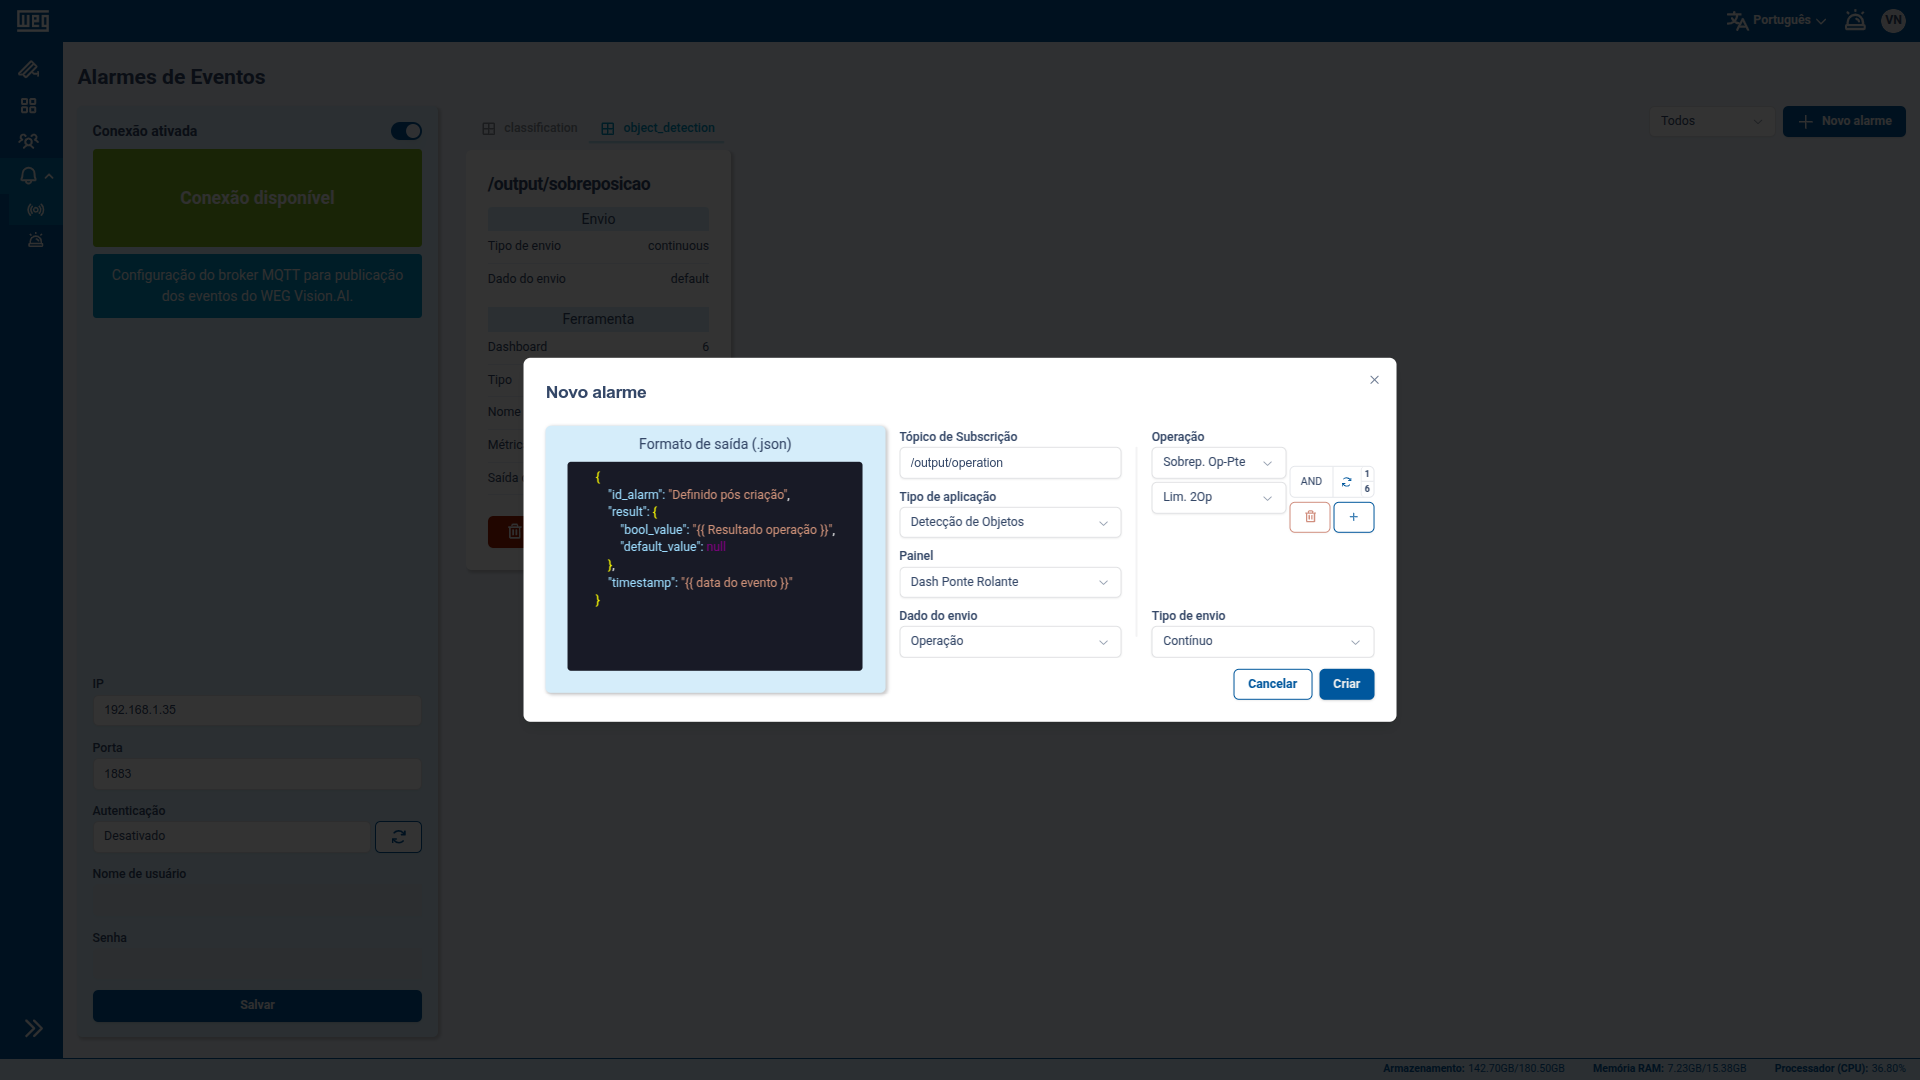Open the Painel dropdown showing Dash Ponte Rolante
Viewport: 1920px width, 1080px height.
1009,582
